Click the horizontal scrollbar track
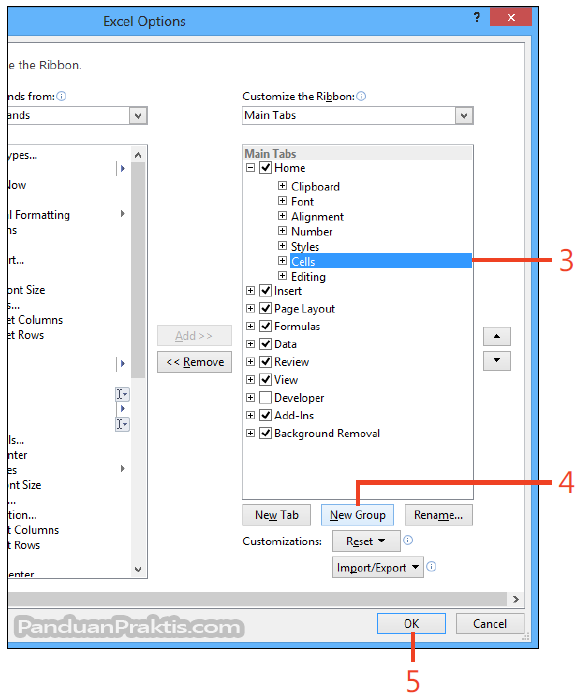The height and width of the screenshot is (698, 580). [x=257, y=599]
